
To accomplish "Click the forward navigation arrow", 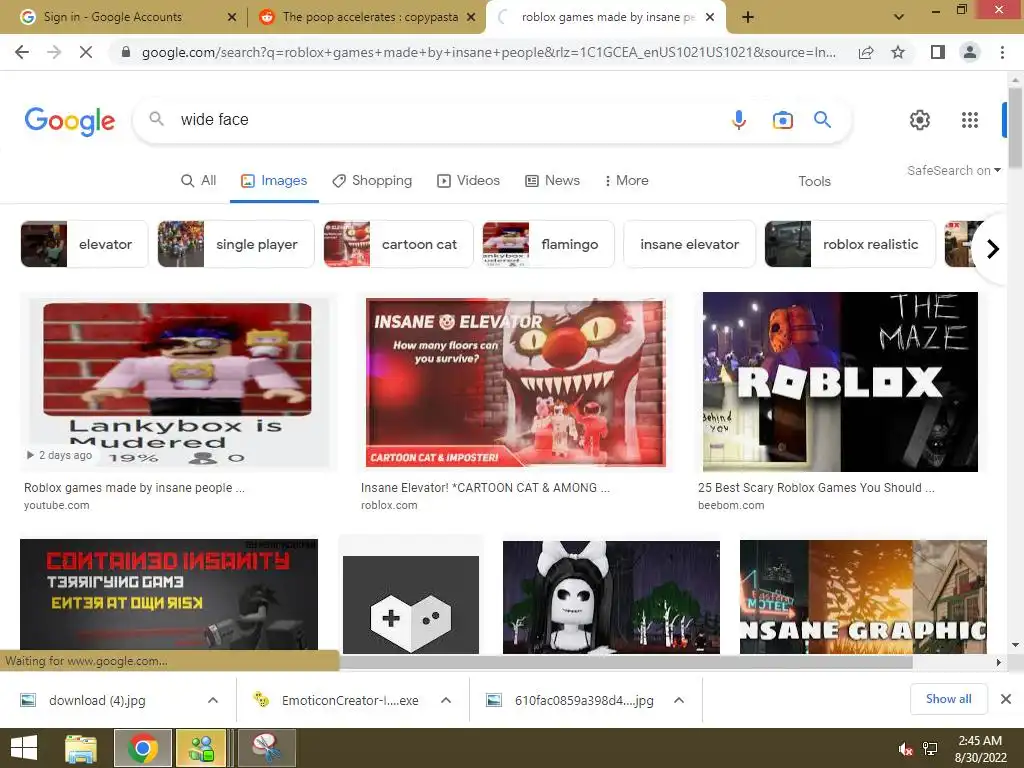I will (x=54, y=52).
